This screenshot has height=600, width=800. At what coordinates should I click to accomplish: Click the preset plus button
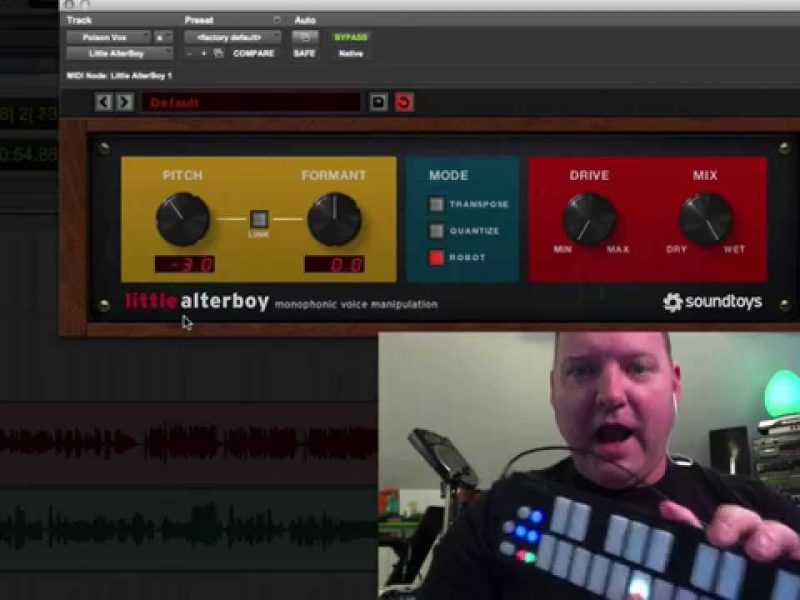point(203,54)
